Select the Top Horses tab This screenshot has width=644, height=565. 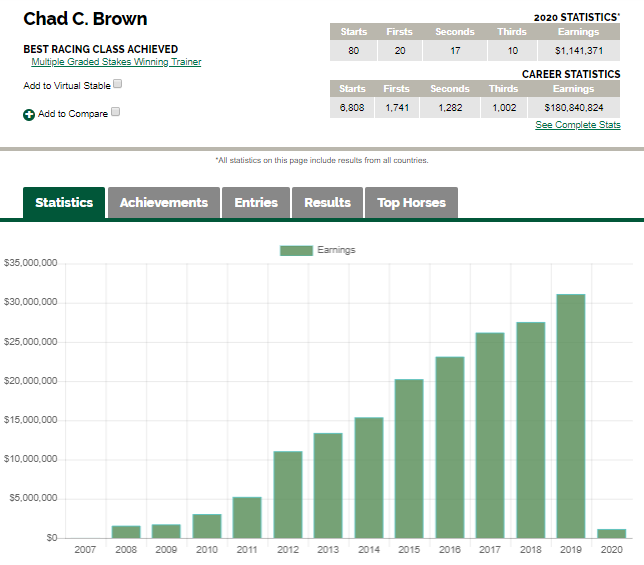tap(412, 202)
